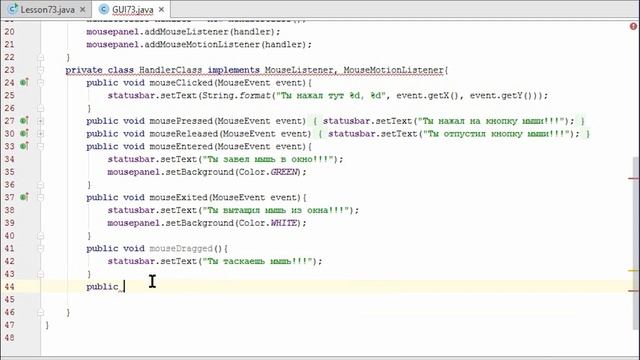This screenshot has height=360, width=640.
Task: Click the implements gutter icon at line 24
Action: [24, 82]
